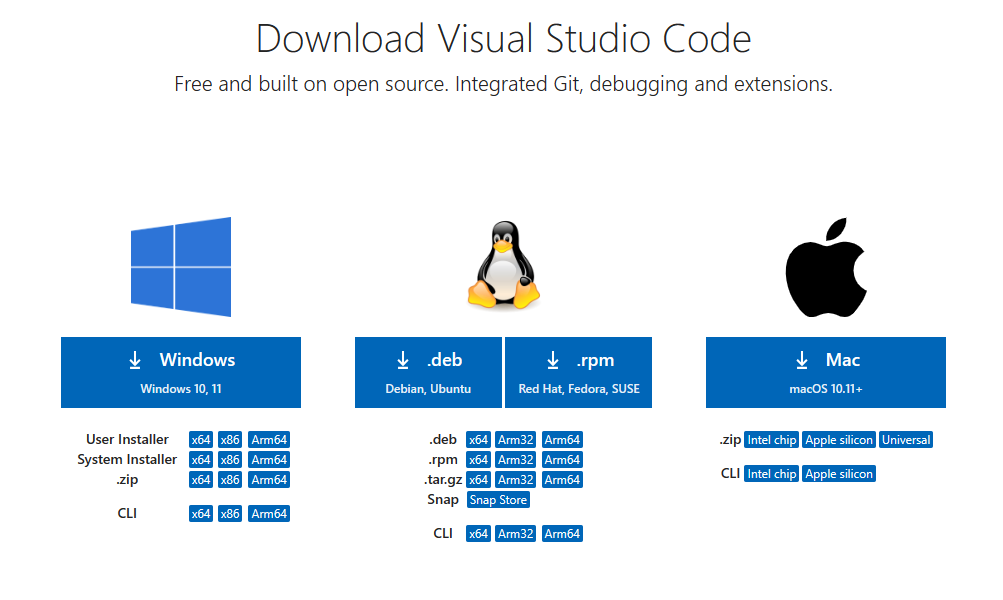This screenshot has width=1003, height=600.
Task: Open the Snap Store link
Action: tap(498, 500)
